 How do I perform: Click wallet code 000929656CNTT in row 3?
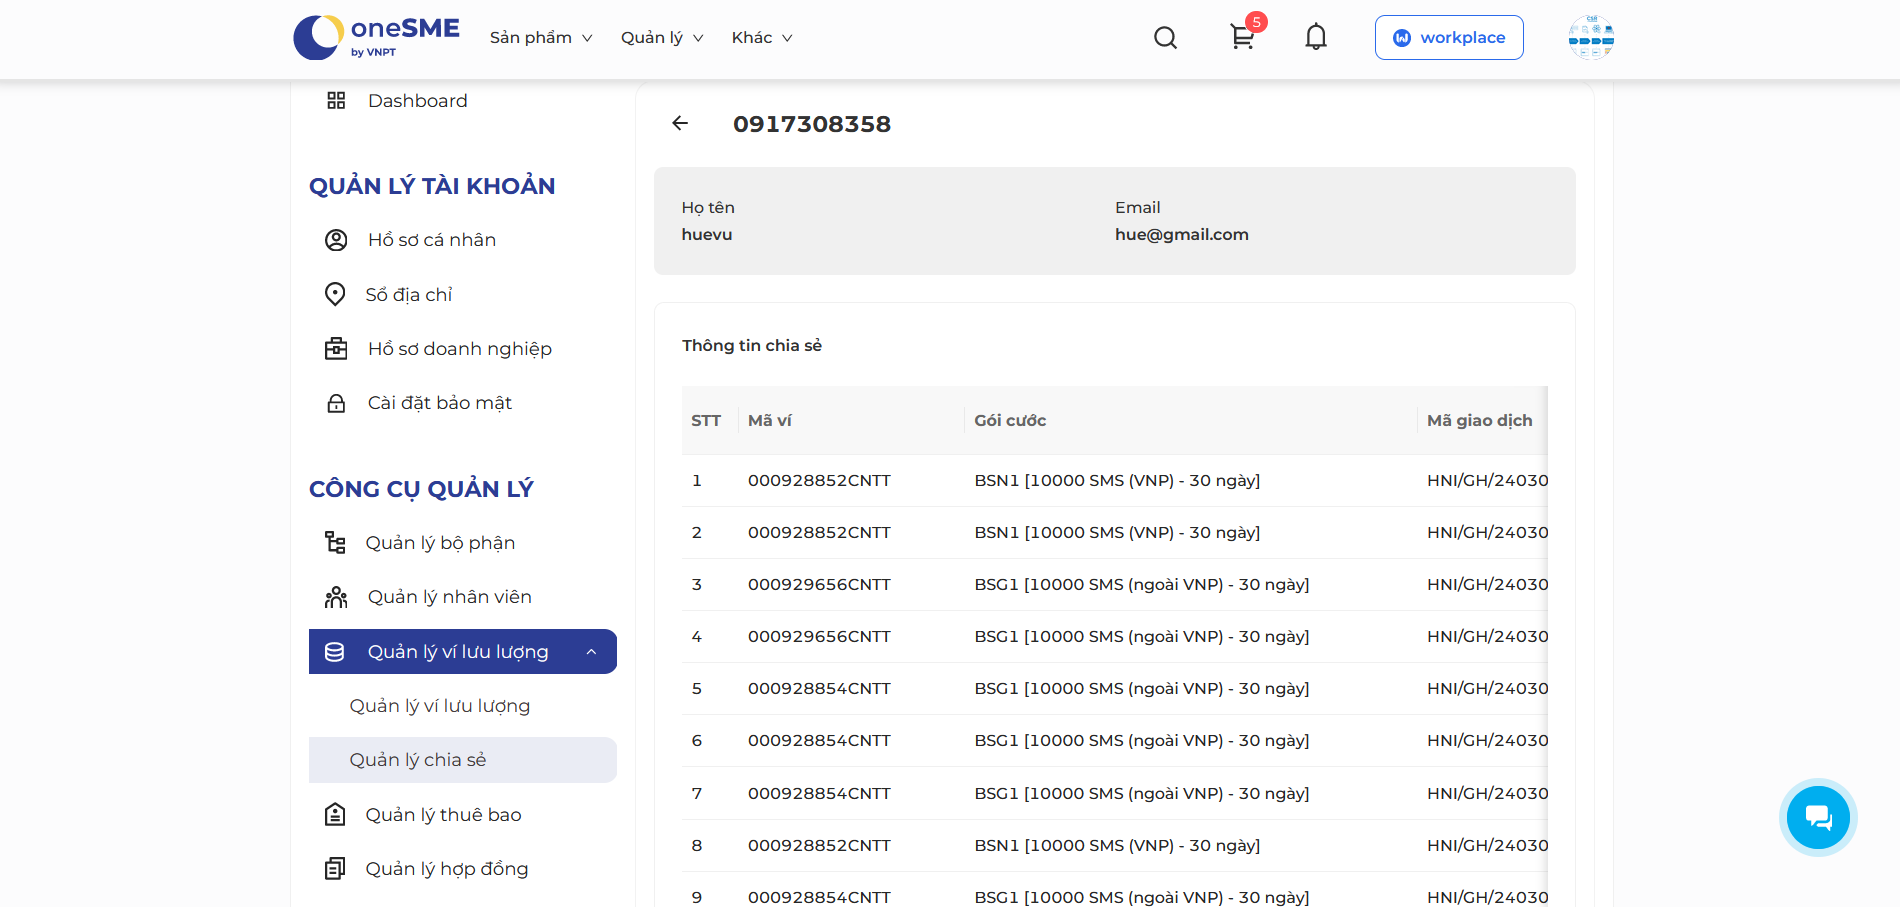click(819, 585)
